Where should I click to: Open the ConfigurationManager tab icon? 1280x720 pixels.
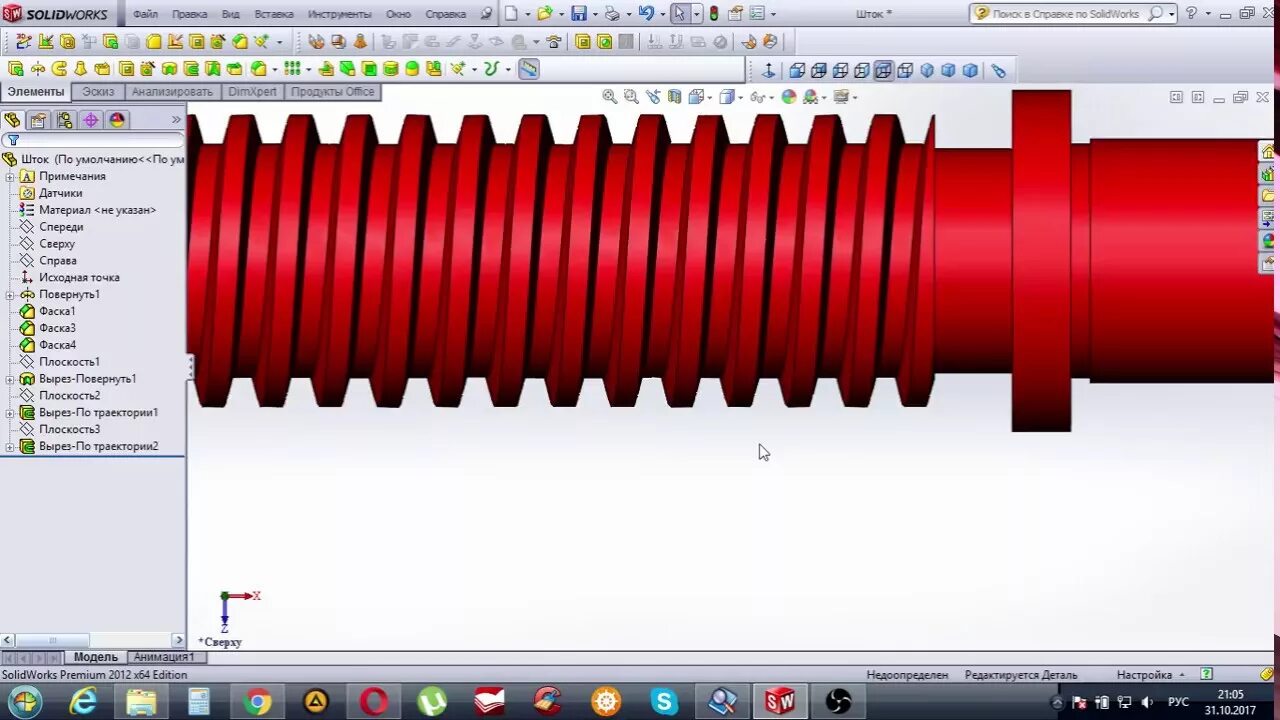pyautogui.click(x=64, y=120)
